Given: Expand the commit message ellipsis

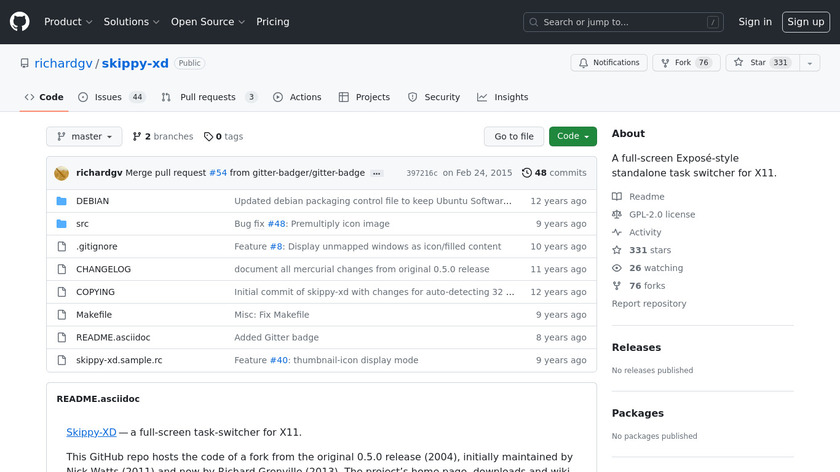Looking at the screenshot, I should point(376,173).
